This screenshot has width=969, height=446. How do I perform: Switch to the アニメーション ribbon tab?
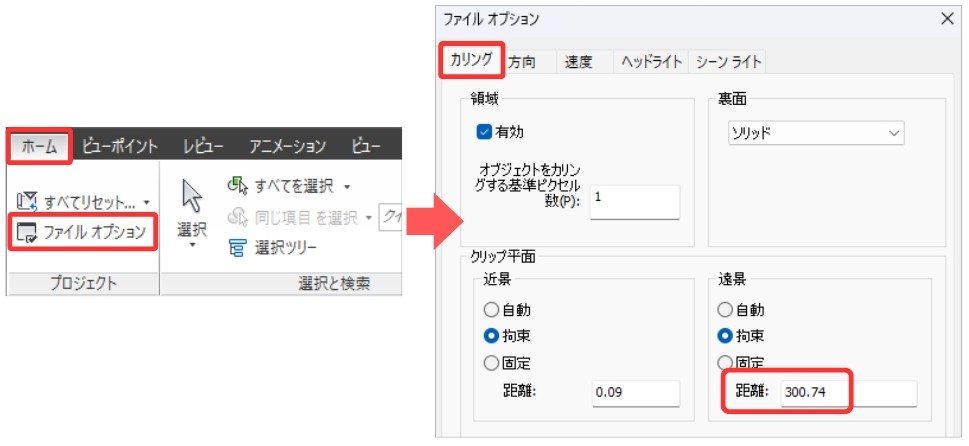pyautogui.click(x=287, y=146)
